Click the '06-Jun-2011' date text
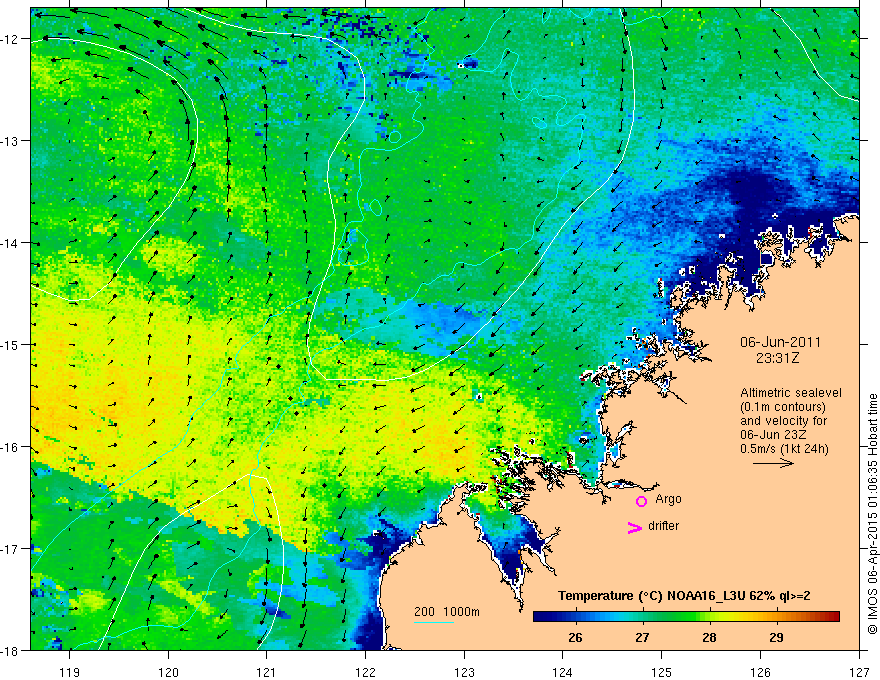 [780, 342]
